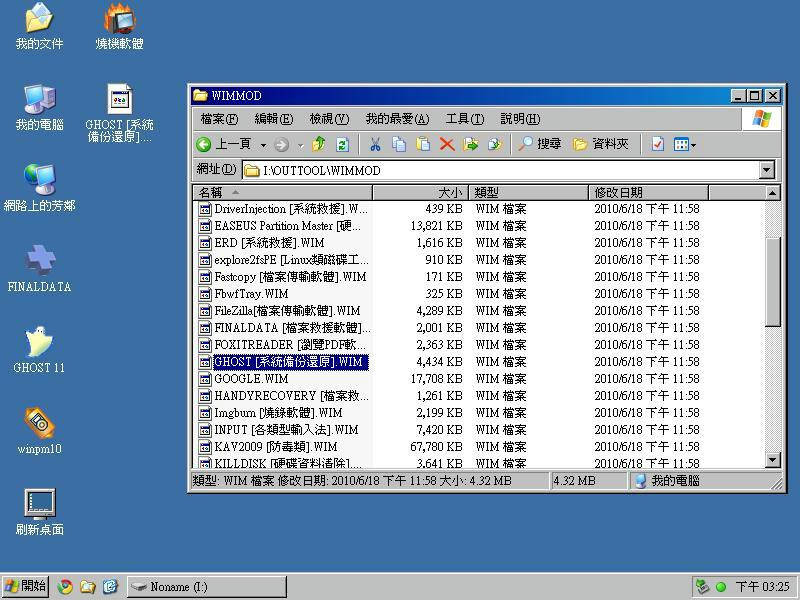800x600 pixels.
Task: Select the GHOST [系統備份還原] desktop file icon
Action: pos(119,113)
